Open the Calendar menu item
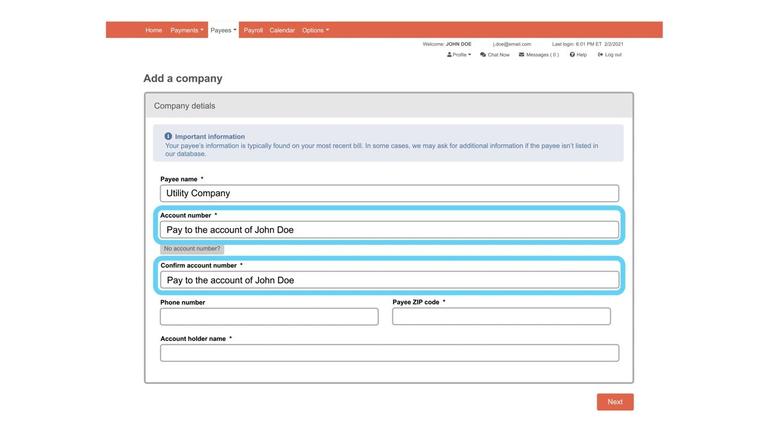 pos(282,30)
